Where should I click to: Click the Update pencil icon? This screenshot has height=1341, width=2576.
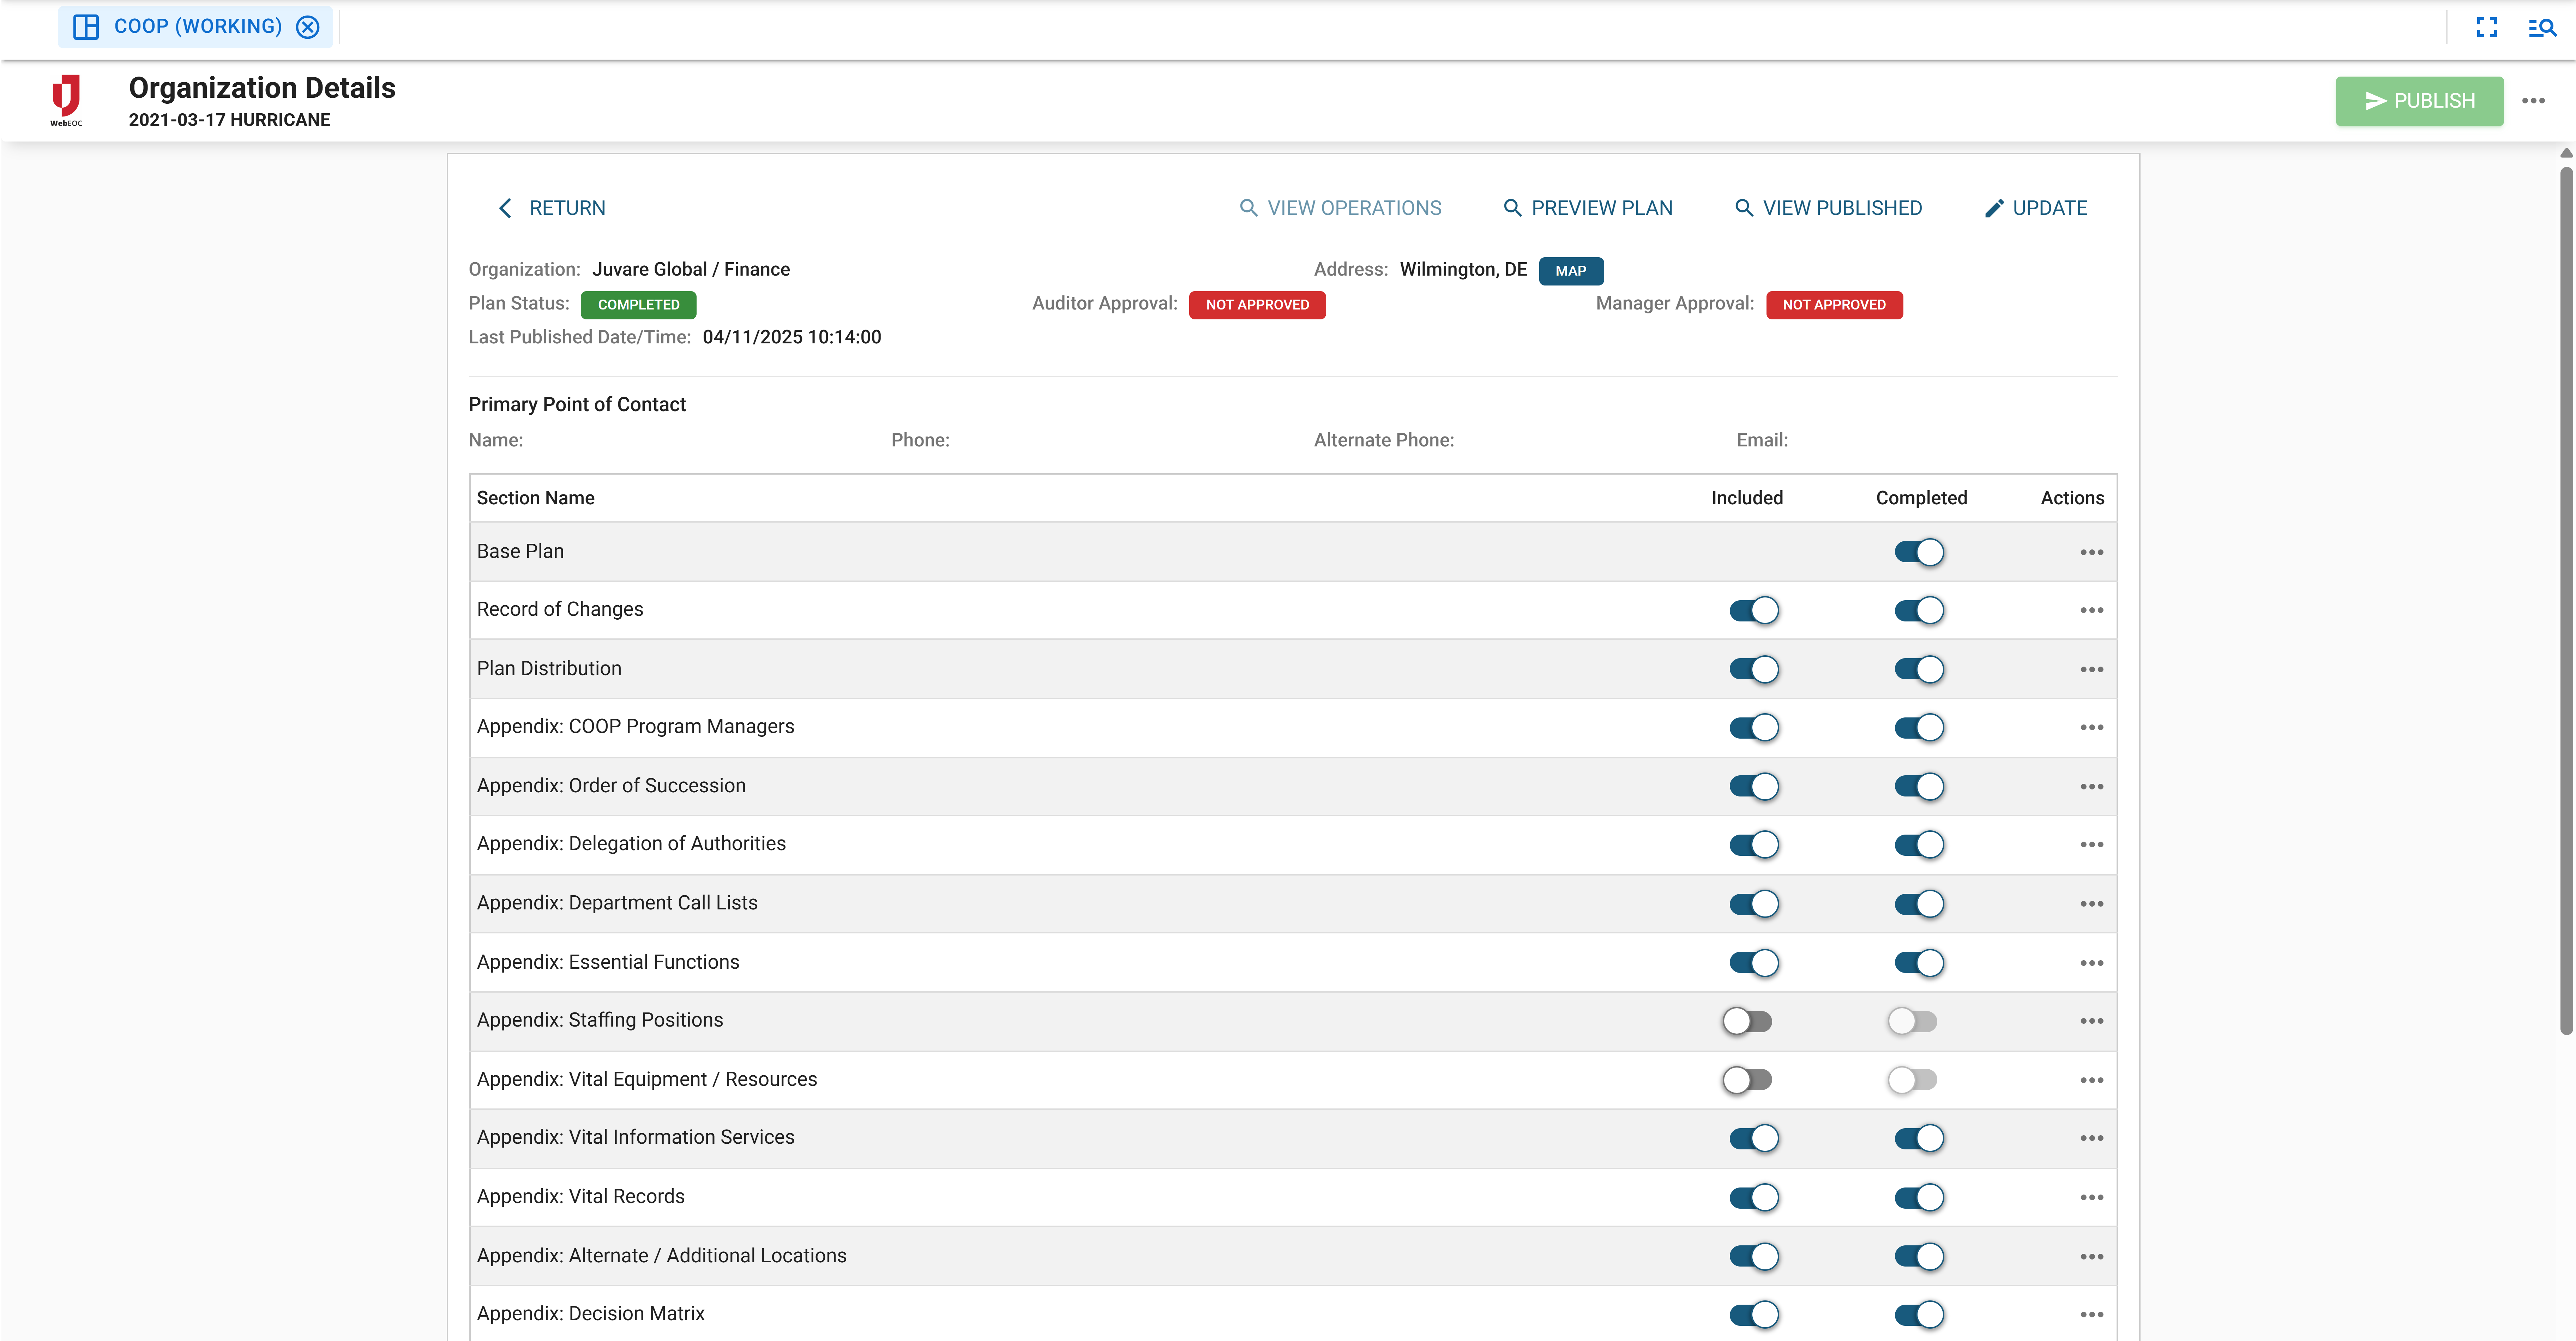(1994, 208)
